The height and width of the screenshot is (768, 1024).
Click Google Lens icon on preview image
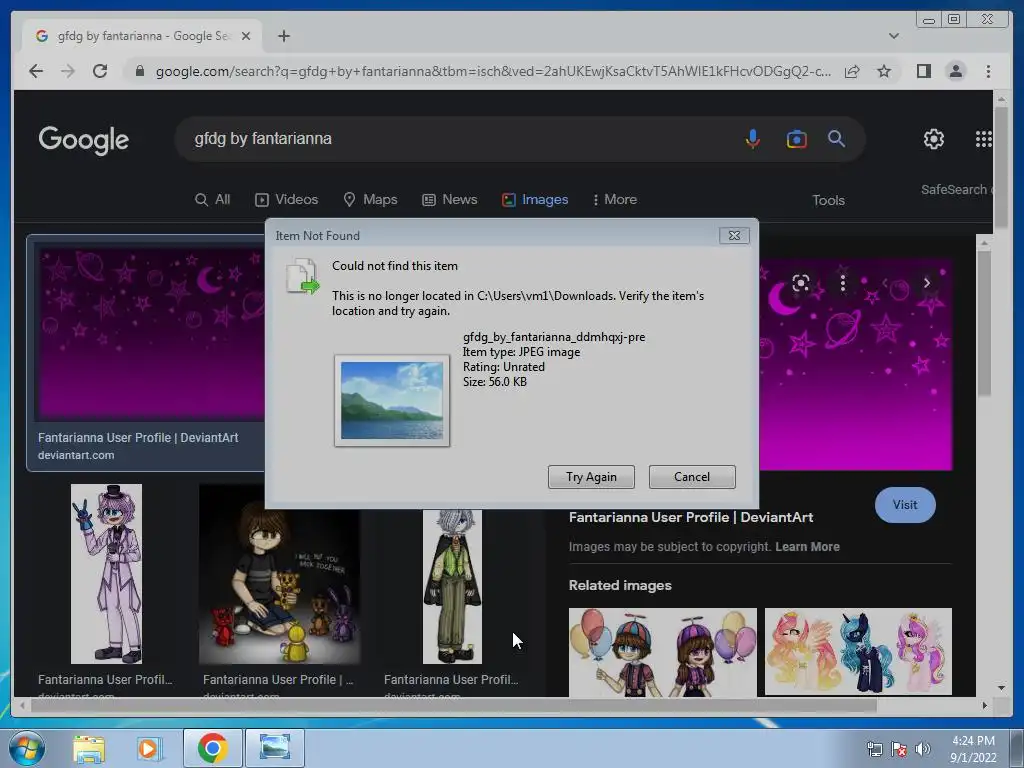(x=801, y=283)
